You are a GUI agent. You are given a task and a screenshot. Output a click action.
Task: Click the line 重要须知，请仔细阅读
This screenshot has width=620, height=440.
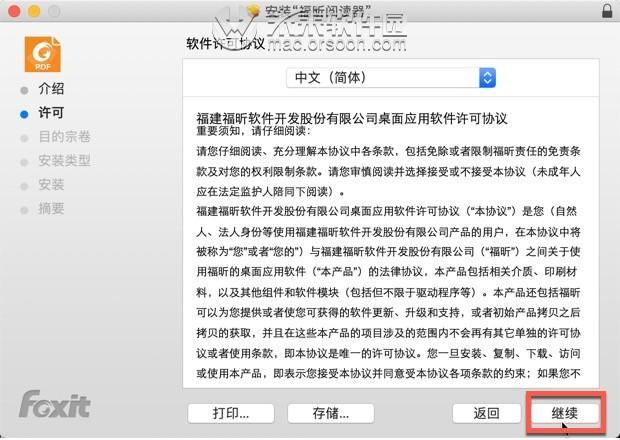(x=253, y=131)
